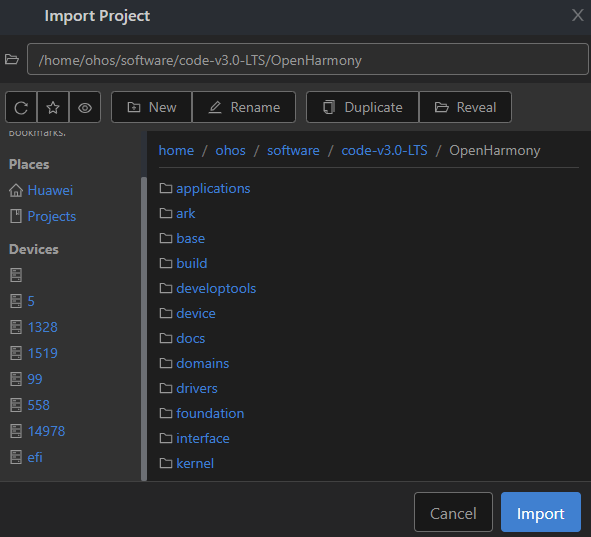
Task: Open the efi device
Action: (35, 457)
